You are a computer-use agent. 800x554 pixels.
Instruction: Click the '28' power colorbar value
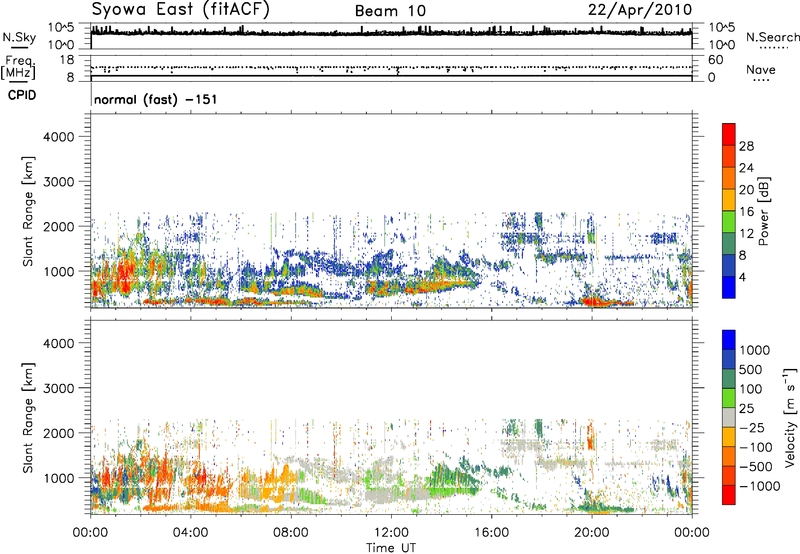tap(746, 146)
